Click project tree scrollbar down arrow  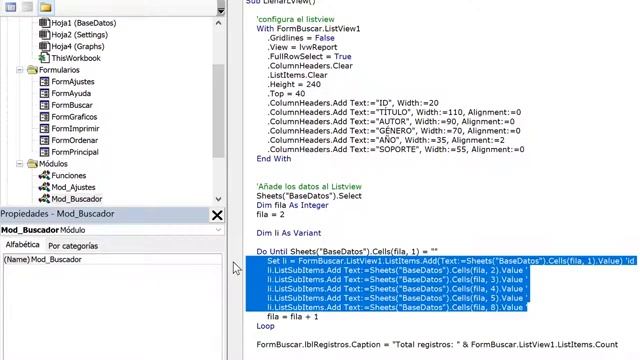click(x=218, y=199)
